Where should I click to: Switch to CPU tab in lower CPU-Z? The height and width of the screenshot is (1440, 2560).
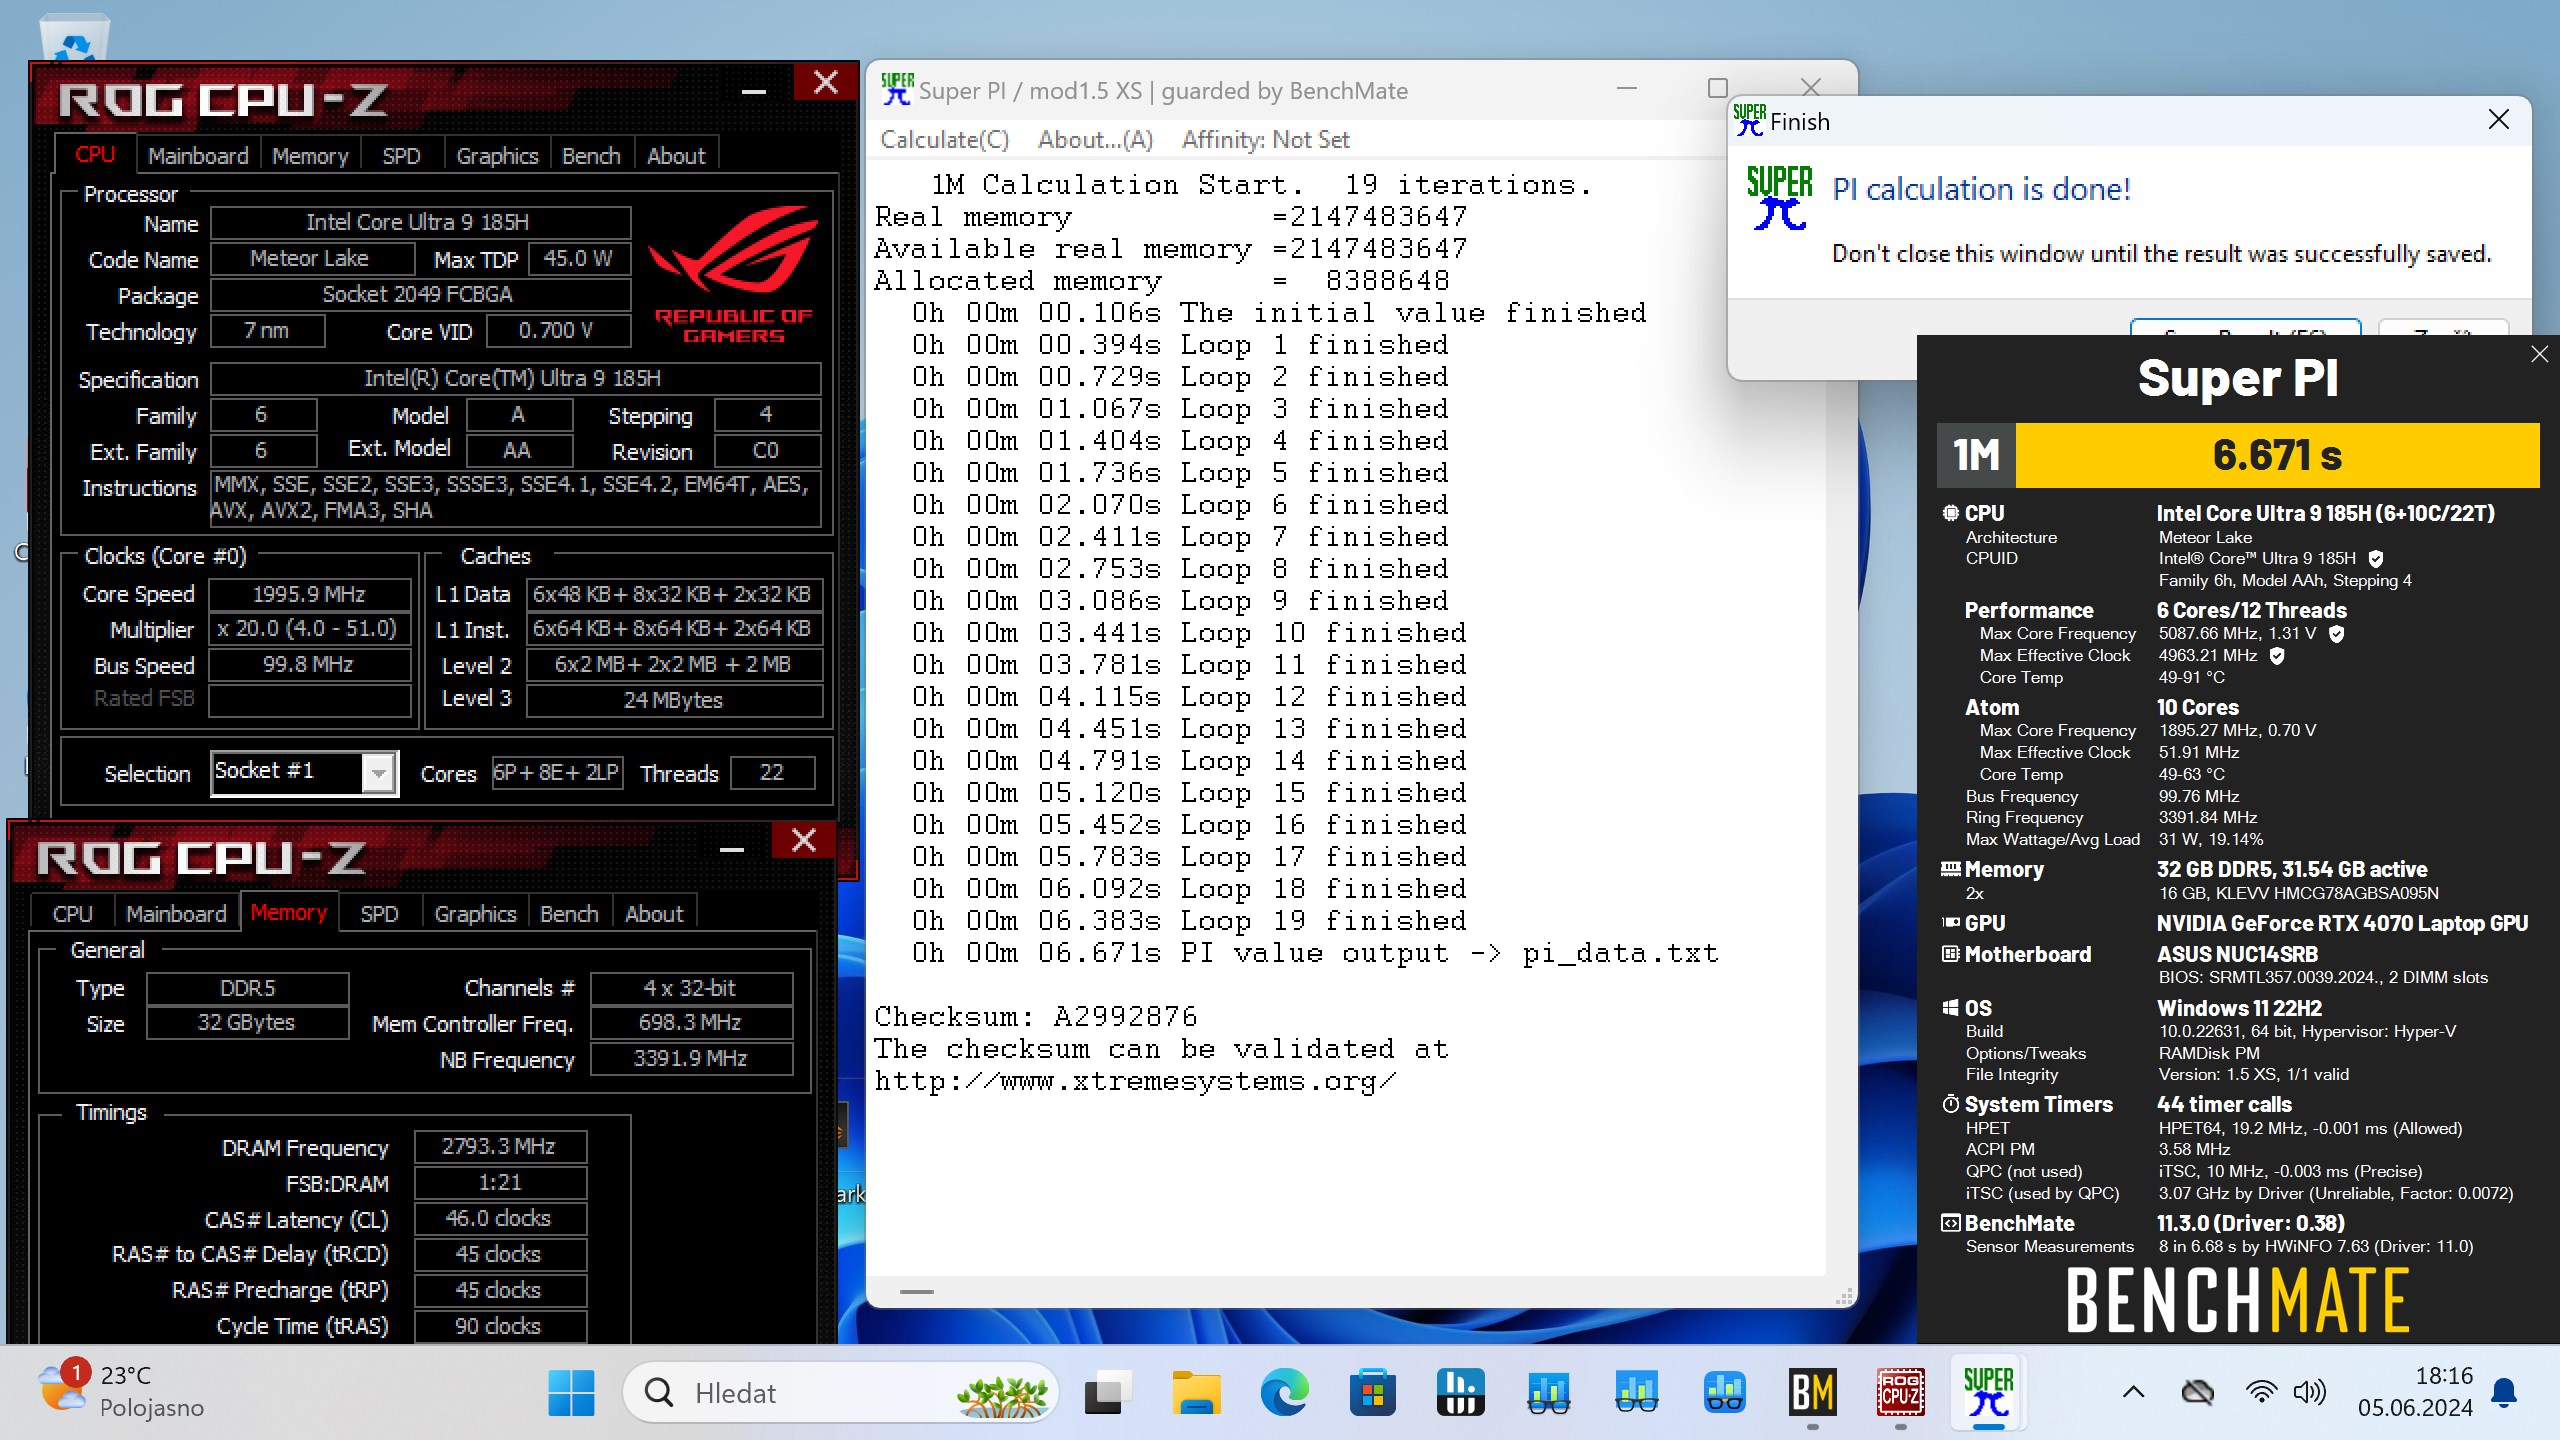click(x=72, y=914)
